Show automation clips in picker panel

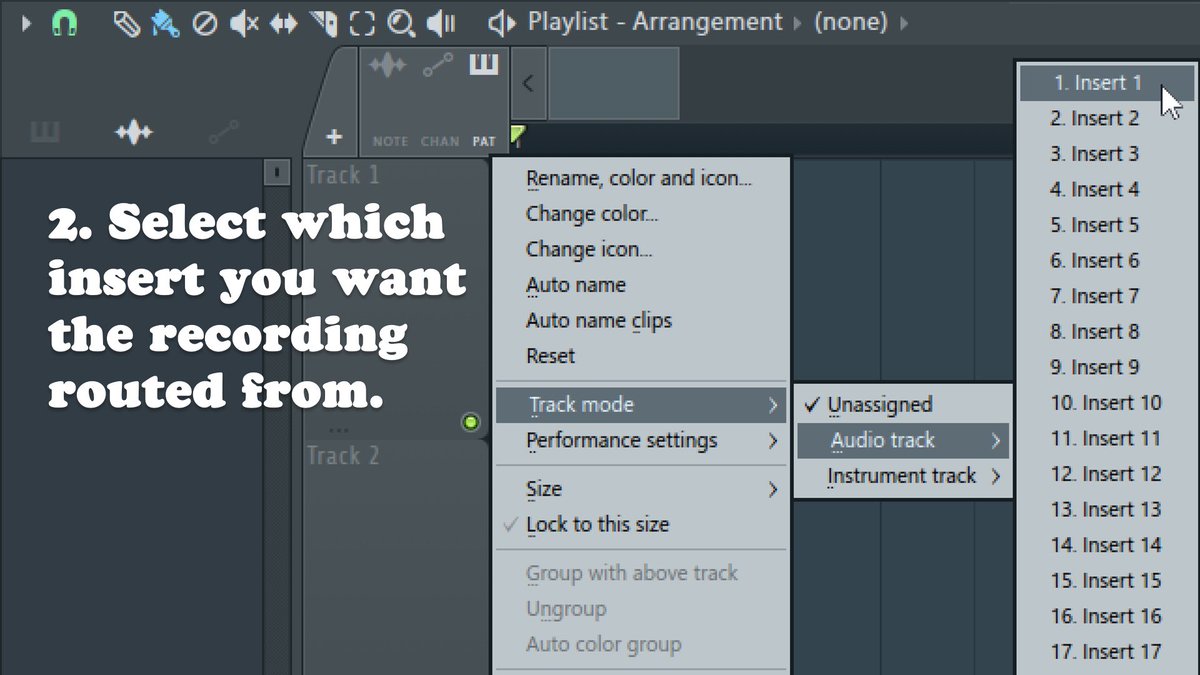(224, 132)
